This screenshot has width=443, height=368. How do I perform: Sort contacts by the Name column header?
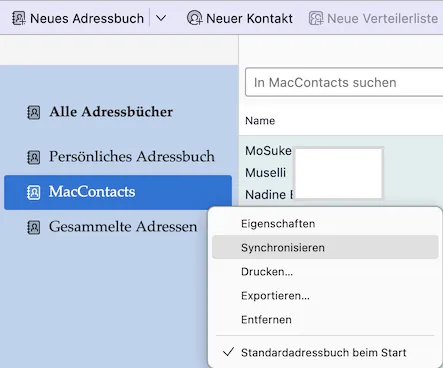(x=260, y=121)
